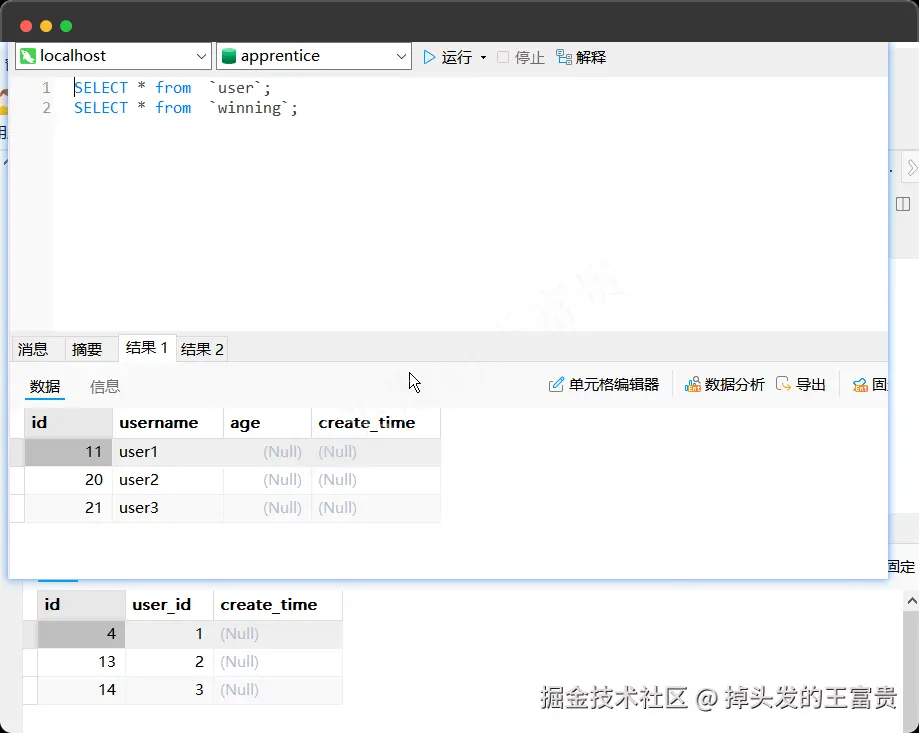This screenshot has width=919, height=733.
Task: Click the create_time Null cell for user3
Action: (x=376, y=508)
